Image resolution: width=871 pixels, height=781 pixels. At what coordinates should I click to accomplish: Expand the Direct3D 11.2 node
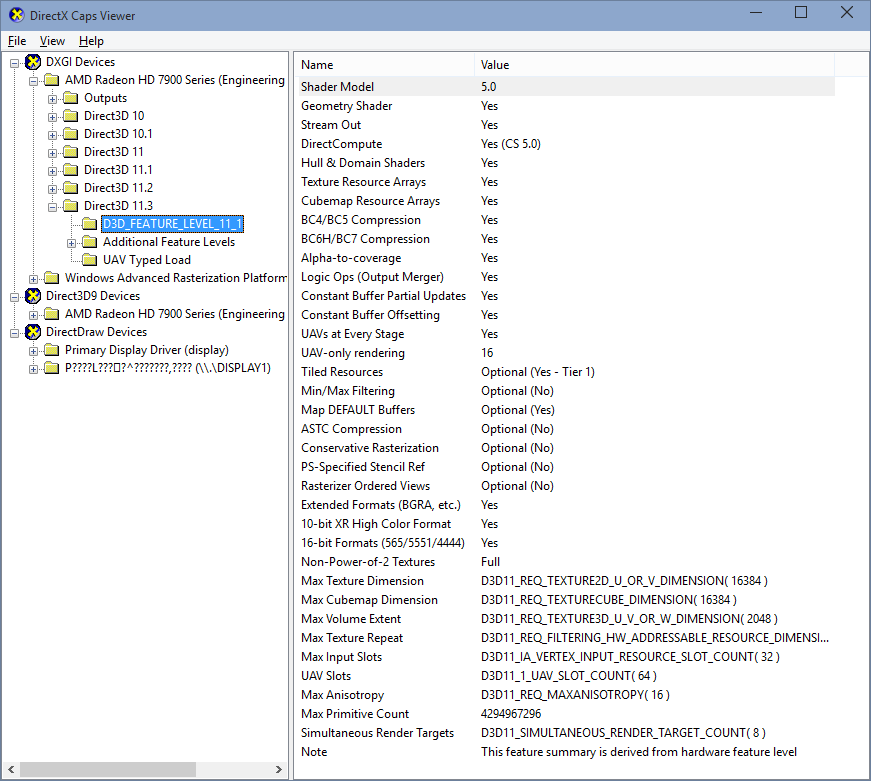(x=52, y=189)
